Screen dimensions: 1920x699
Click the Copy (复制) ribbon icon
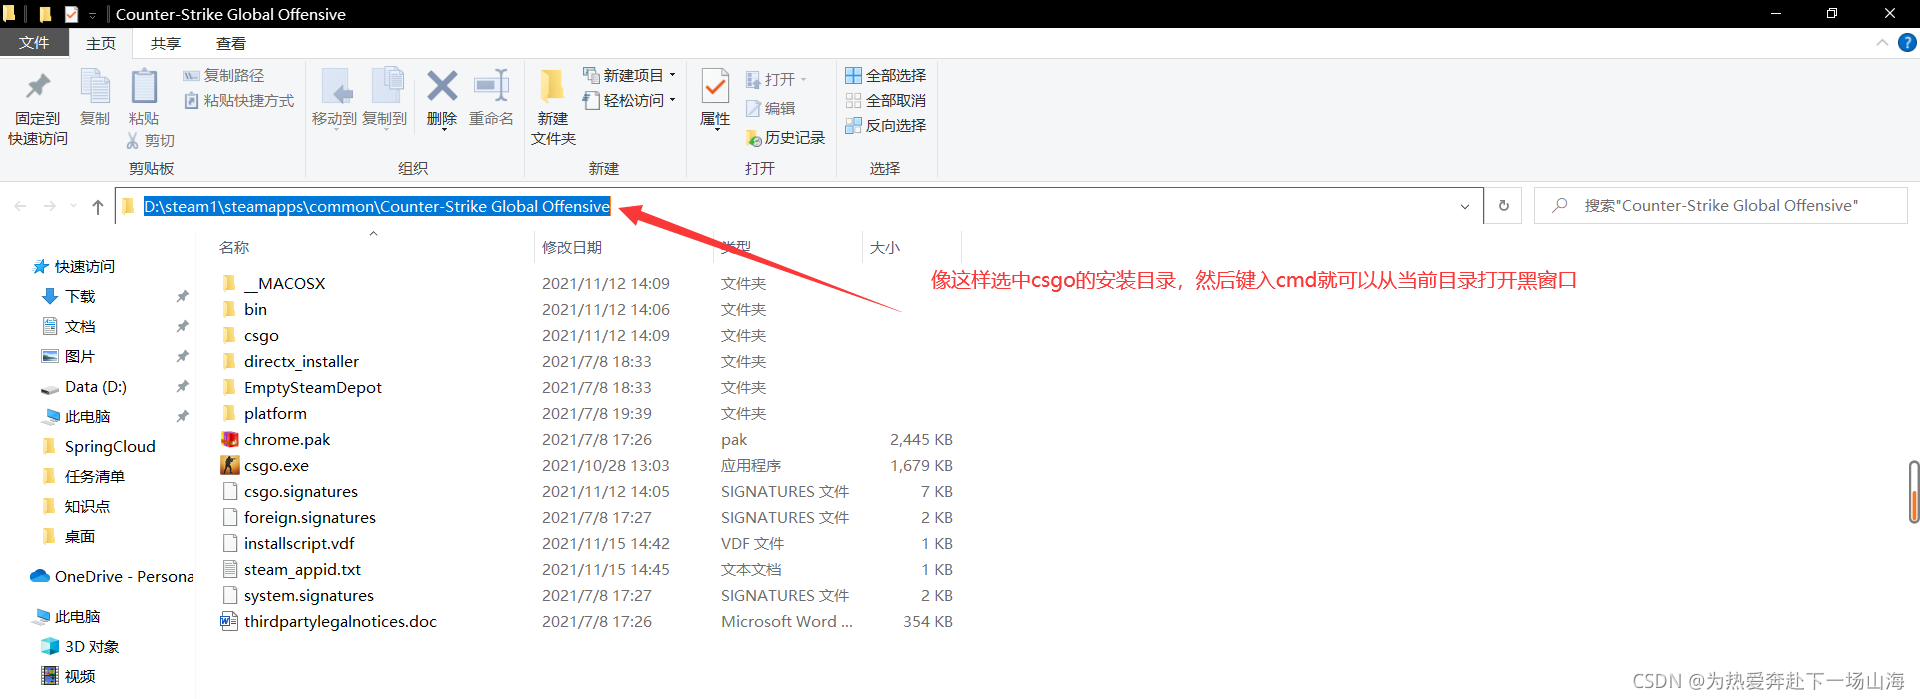pos(95,88)
